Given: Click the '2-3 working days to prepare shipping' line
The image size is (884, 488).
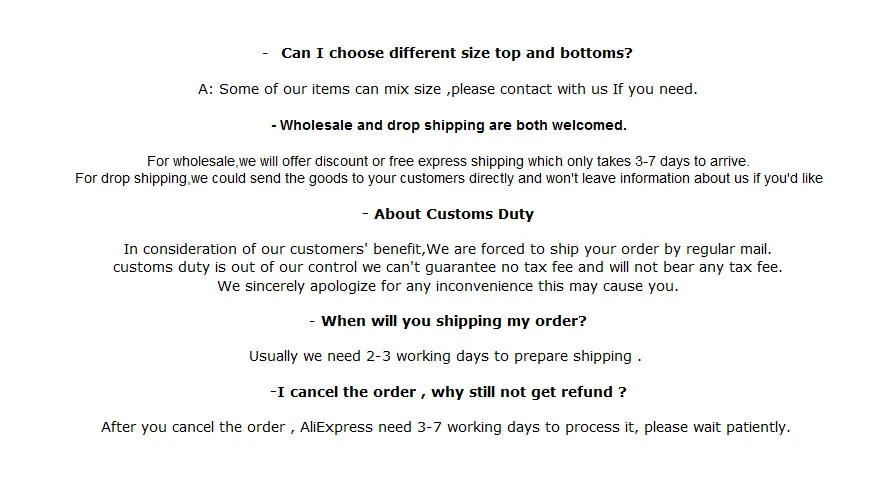Looking at the screenshot, I should 445,356.
